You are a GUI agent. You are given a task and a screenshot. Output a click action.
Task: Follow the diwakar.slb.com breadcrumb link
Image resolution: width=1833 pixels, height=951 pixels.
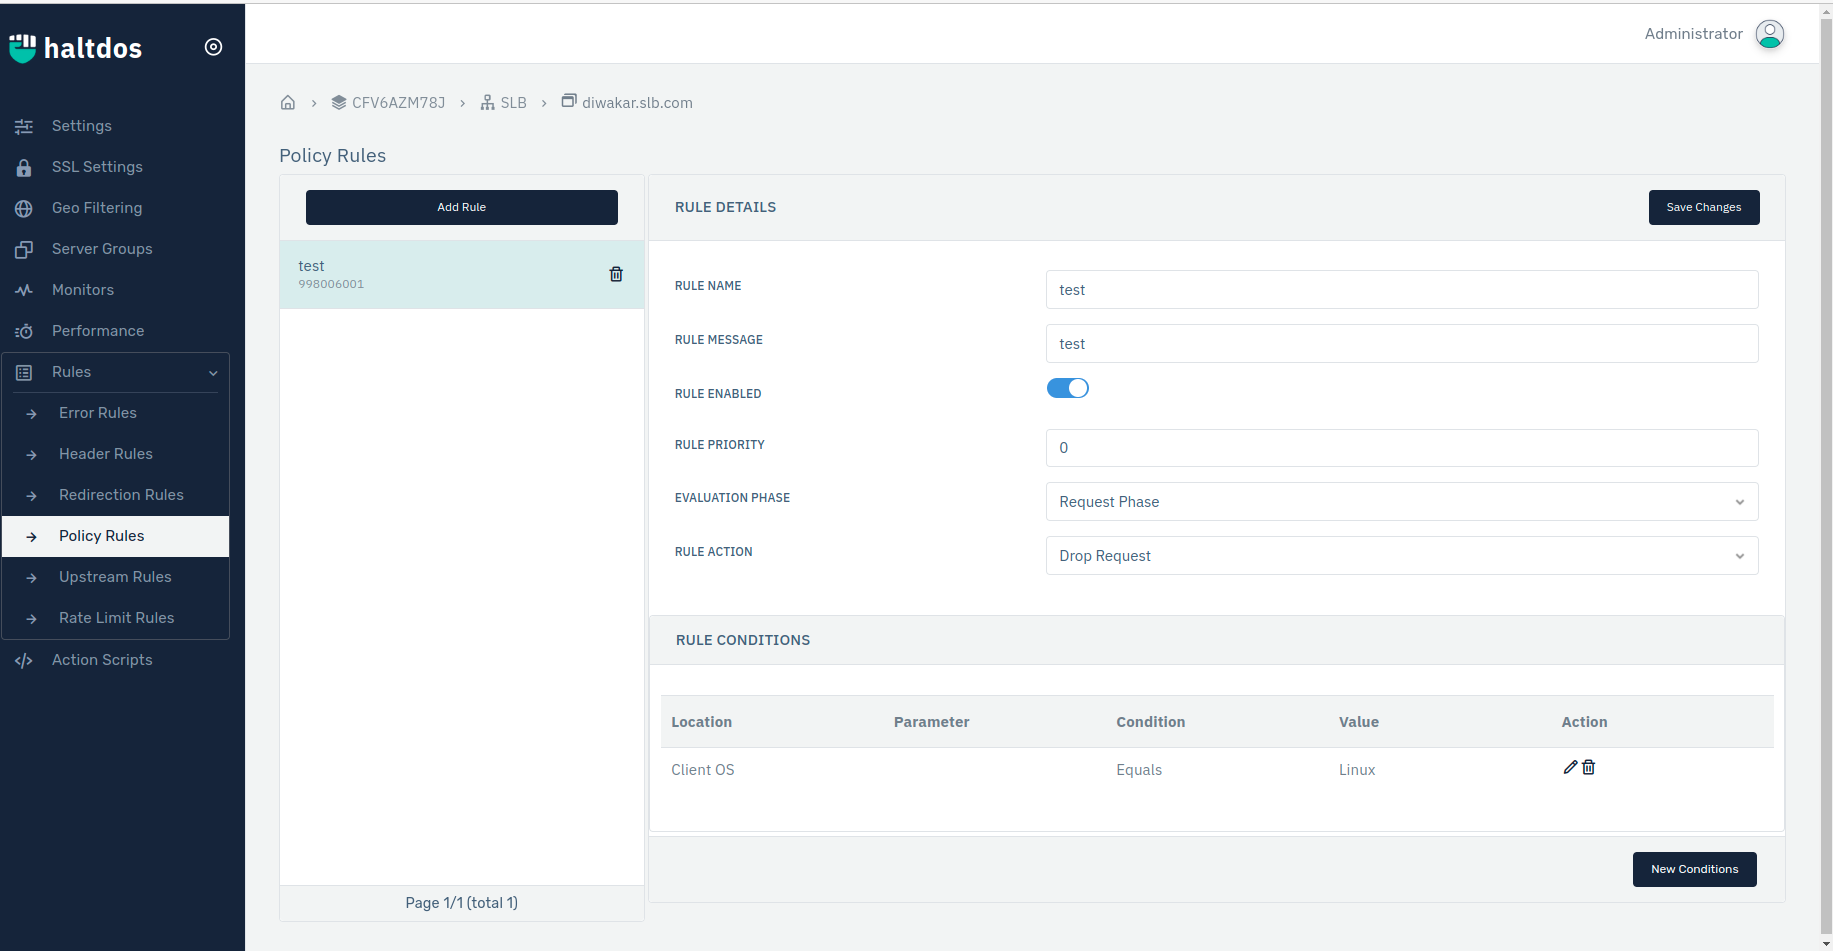tap(637, 103)
